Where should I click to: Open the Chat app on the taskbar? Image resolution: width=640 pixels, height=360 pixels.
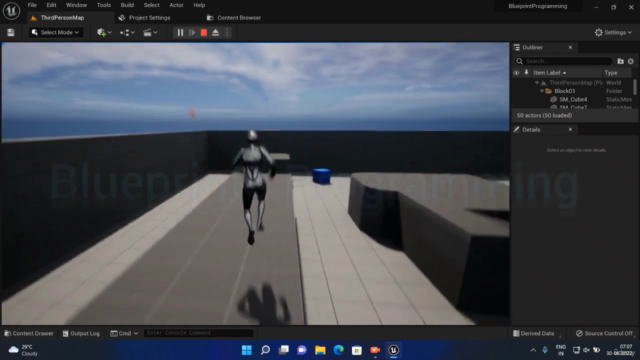[x=302, y=350]
